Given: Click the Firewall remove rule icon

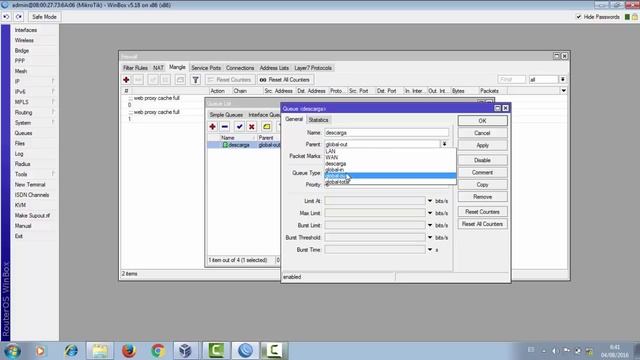Looking at the screenshot, I should (138, 80).
